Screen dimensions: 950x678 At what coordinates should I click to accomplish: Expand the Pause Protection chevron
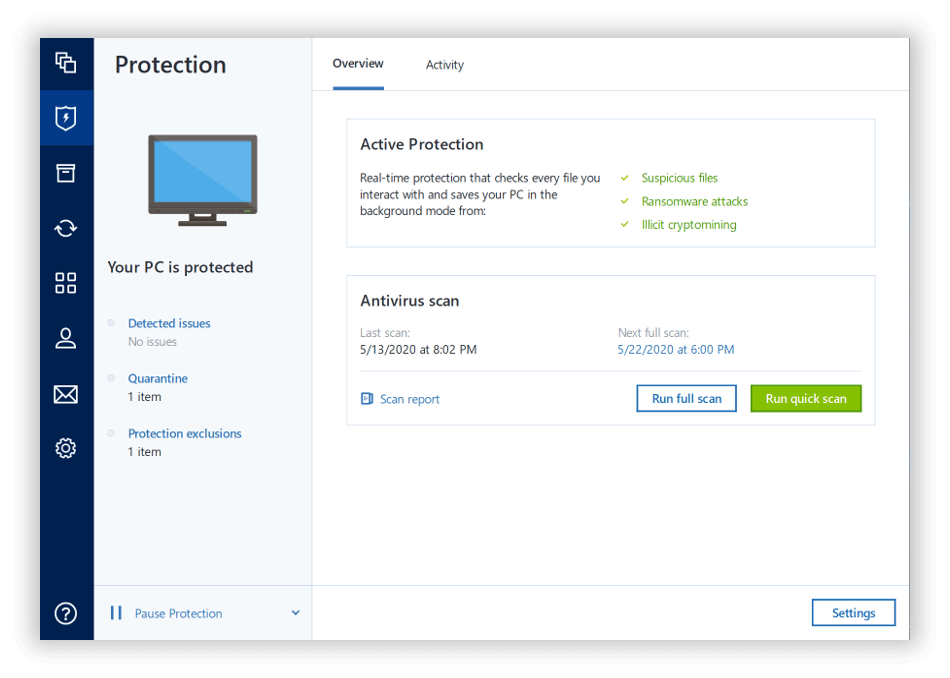point(295,613)
